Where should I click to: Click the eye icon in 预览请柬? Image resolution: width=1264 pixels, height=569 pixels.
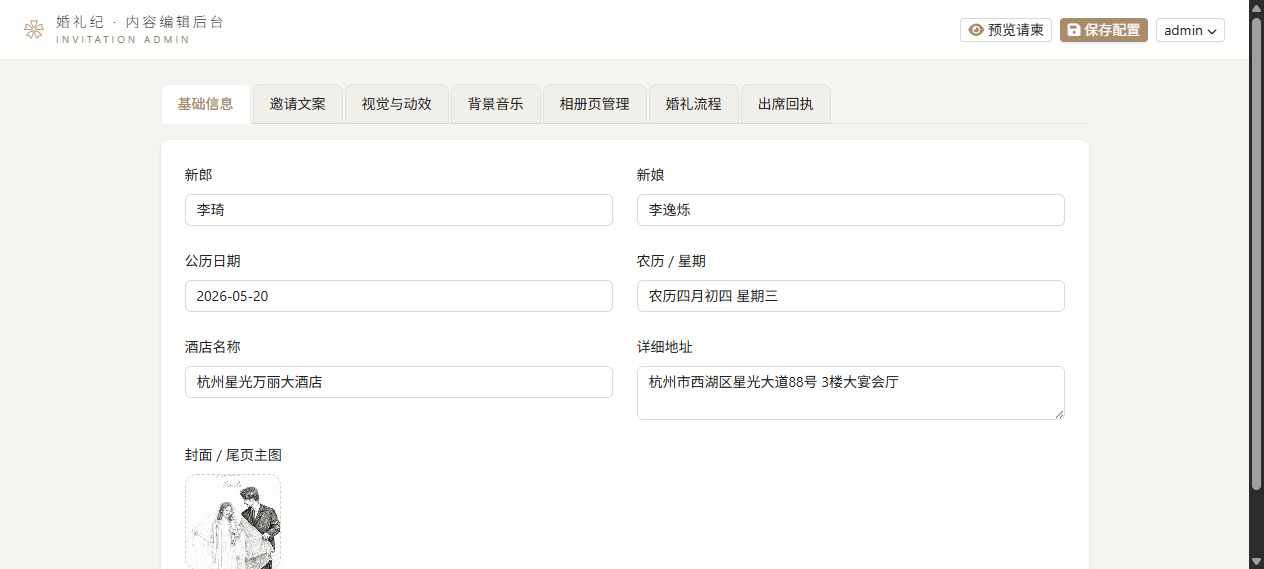976,30
